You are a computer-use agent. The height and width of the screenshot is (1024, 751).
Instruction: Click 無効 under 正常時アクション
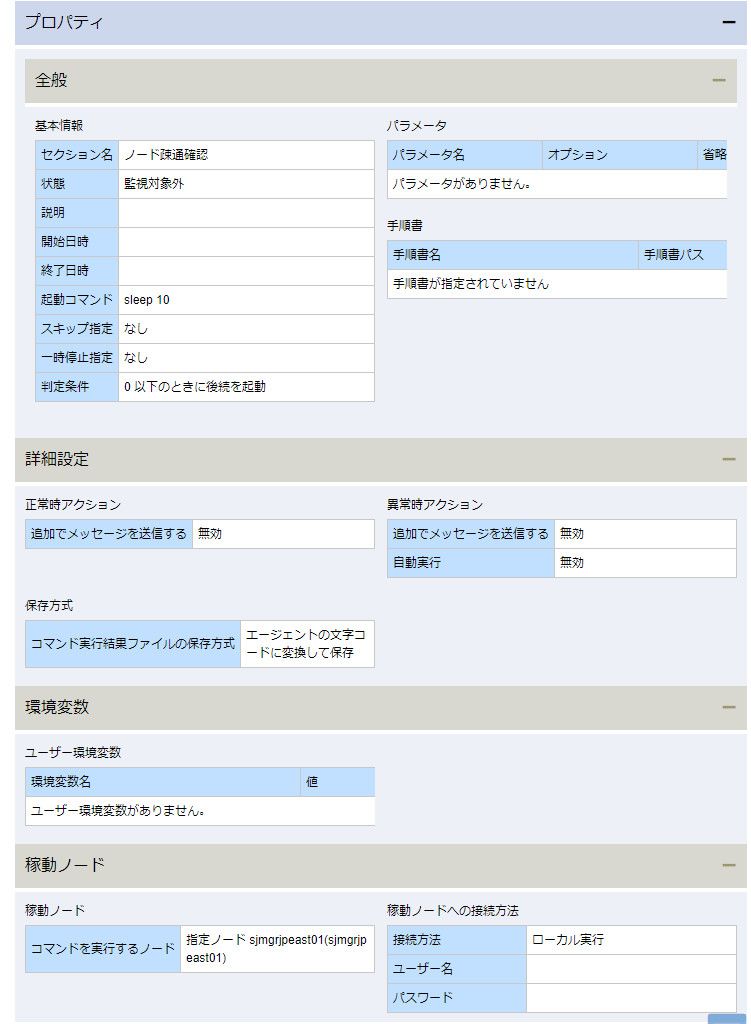pos(210,534)
